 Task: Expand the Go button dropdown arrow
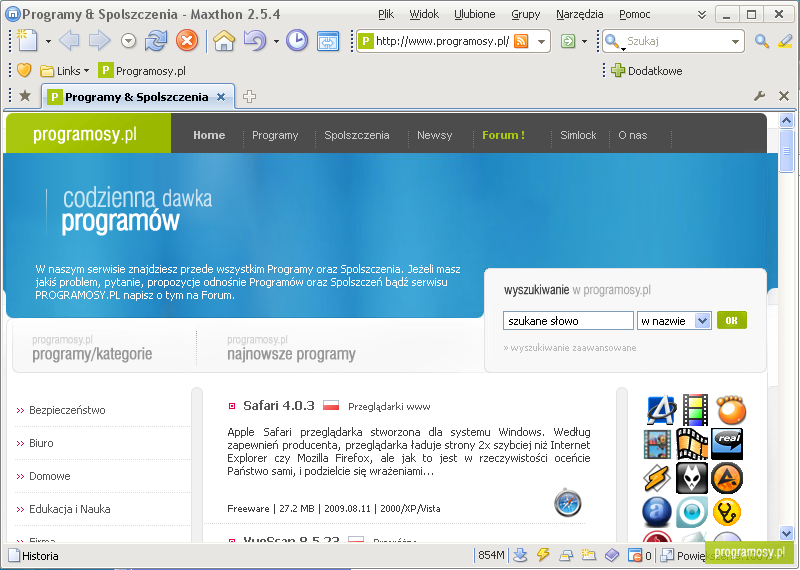click(x=584, y=41)
